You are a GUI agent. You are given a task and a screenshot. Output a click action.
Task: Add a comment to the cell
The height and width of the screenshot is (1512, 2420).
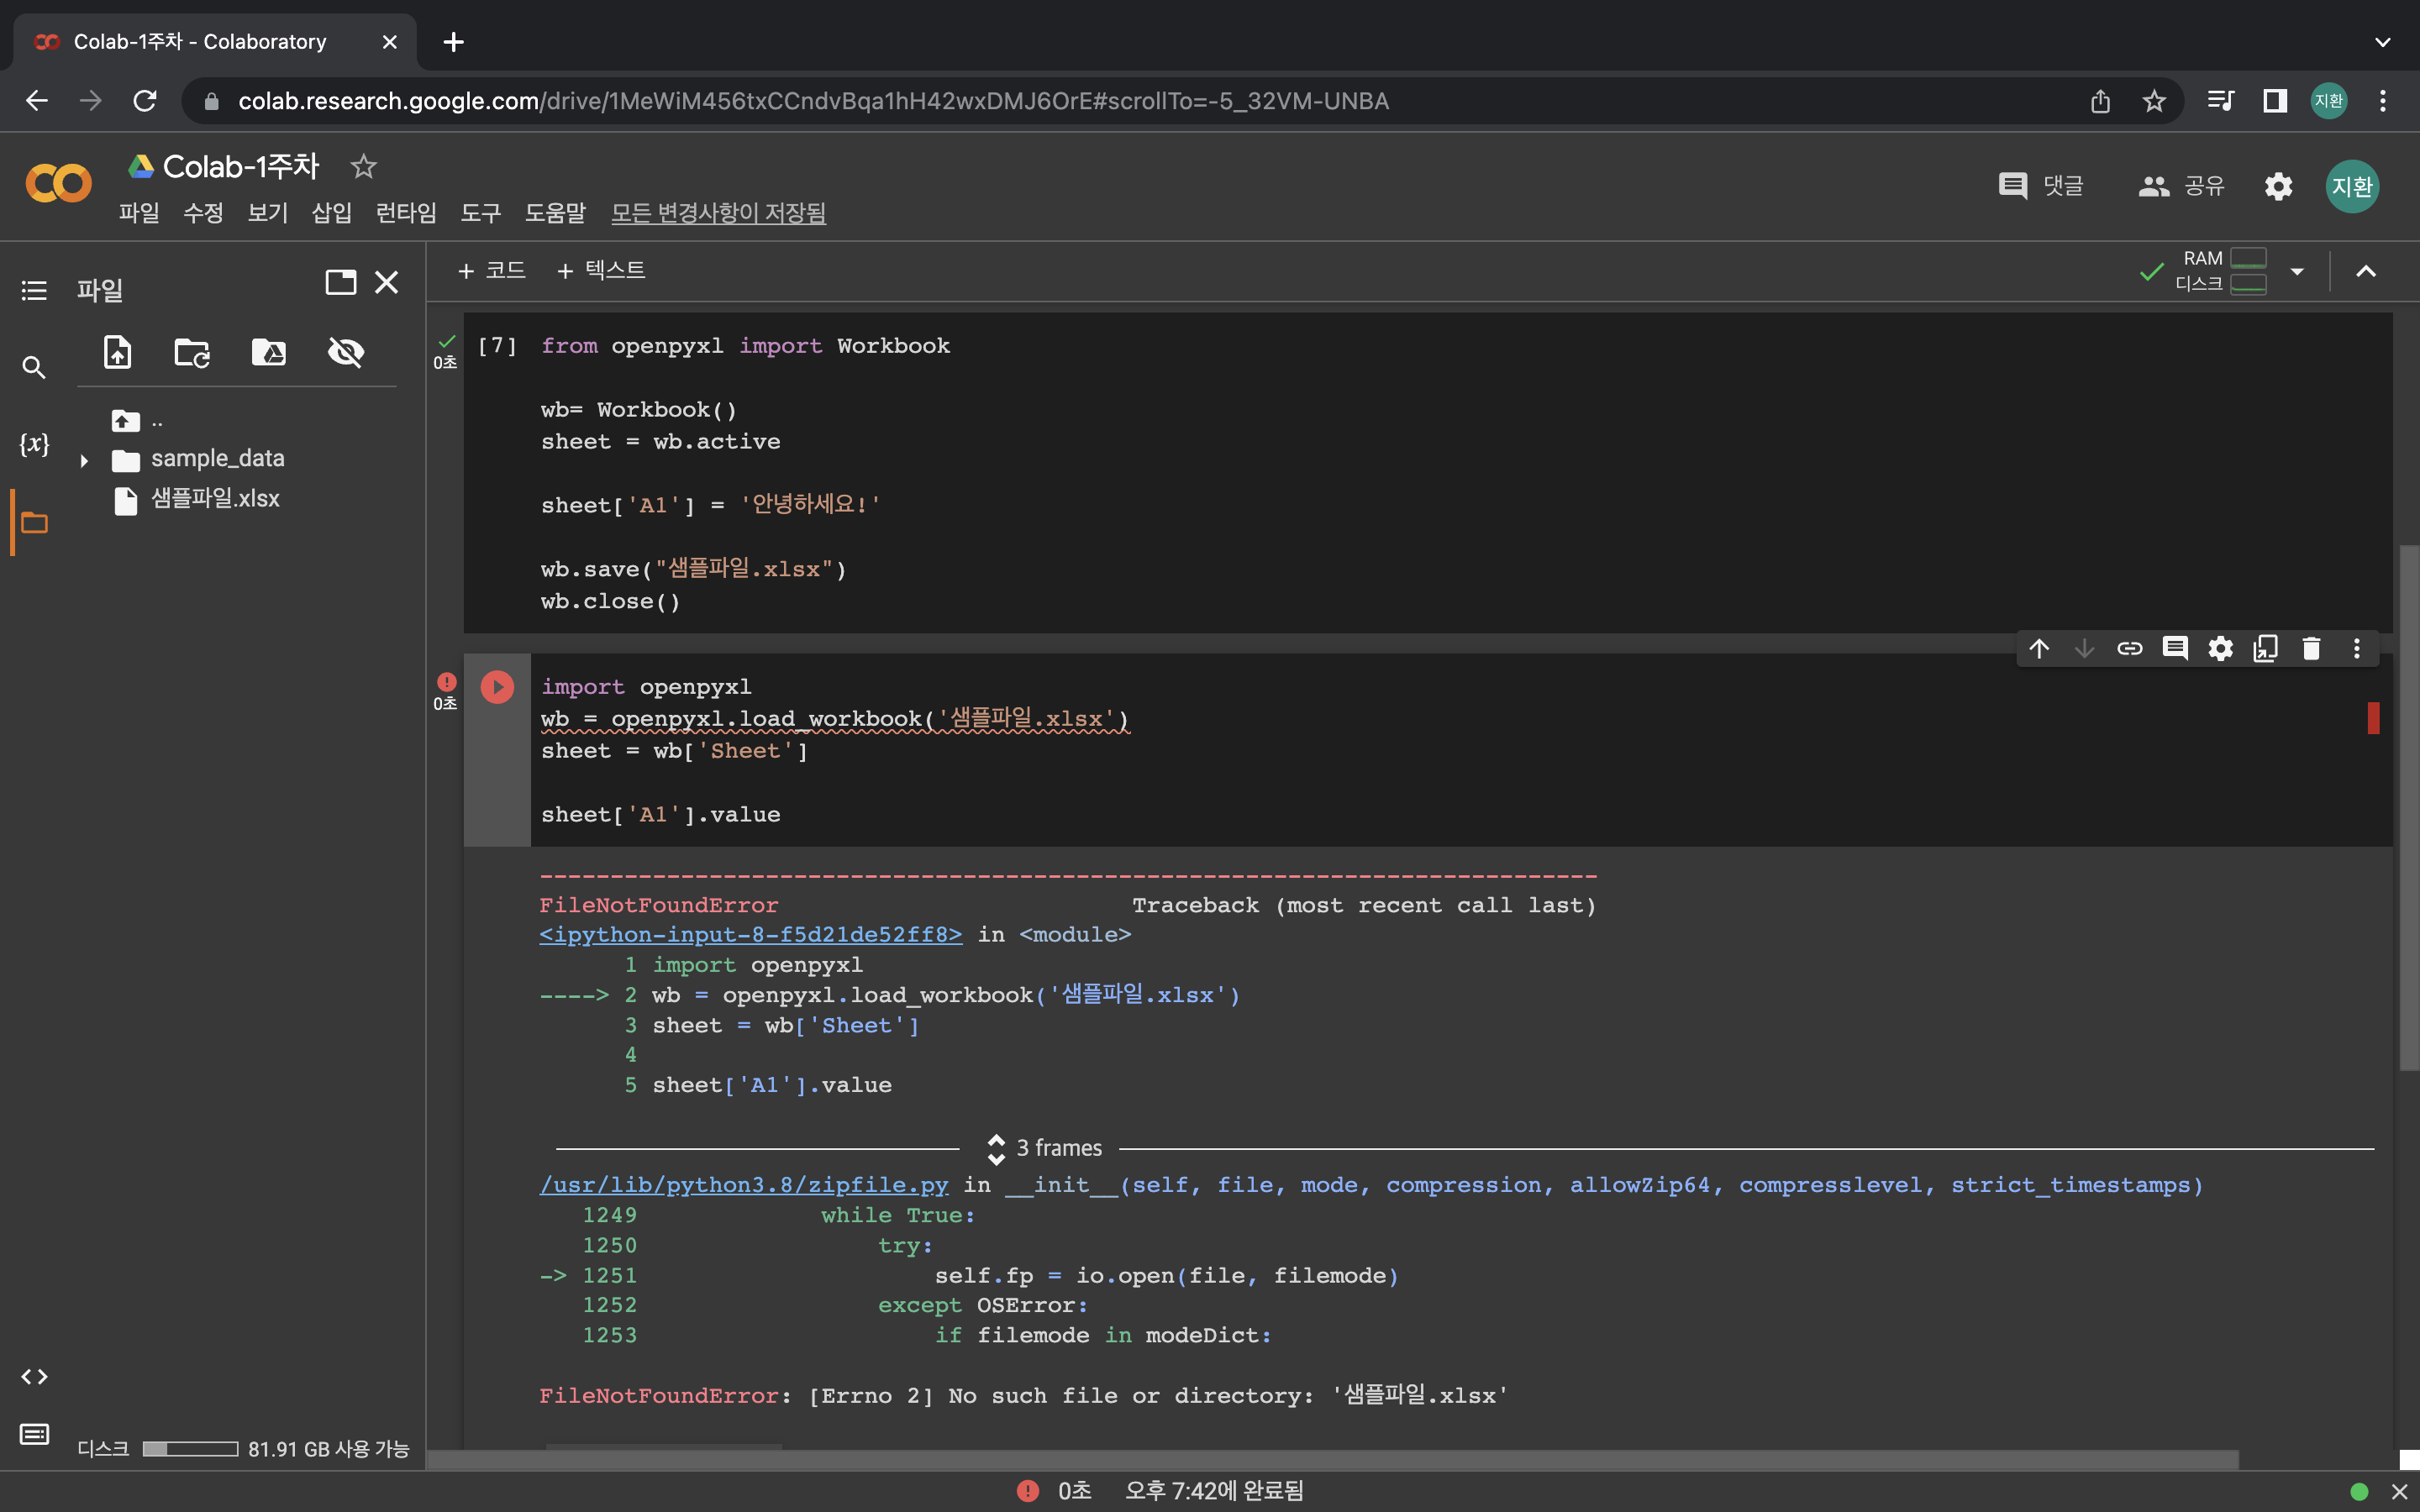(2175, 649)
